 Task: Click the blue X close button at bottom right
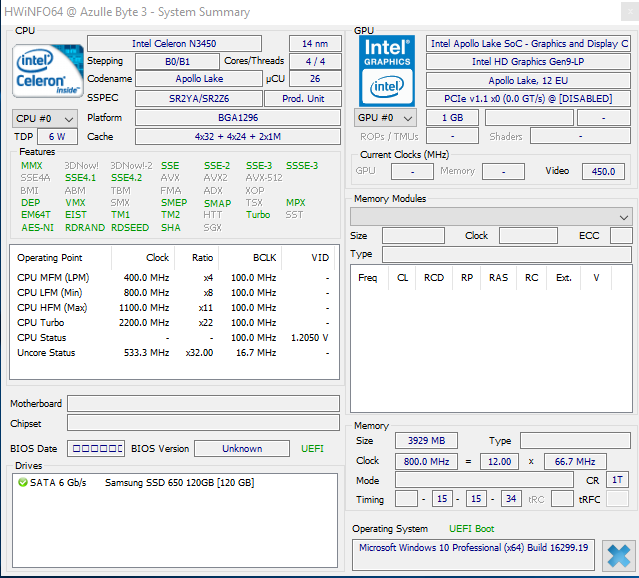coord(619,556)
